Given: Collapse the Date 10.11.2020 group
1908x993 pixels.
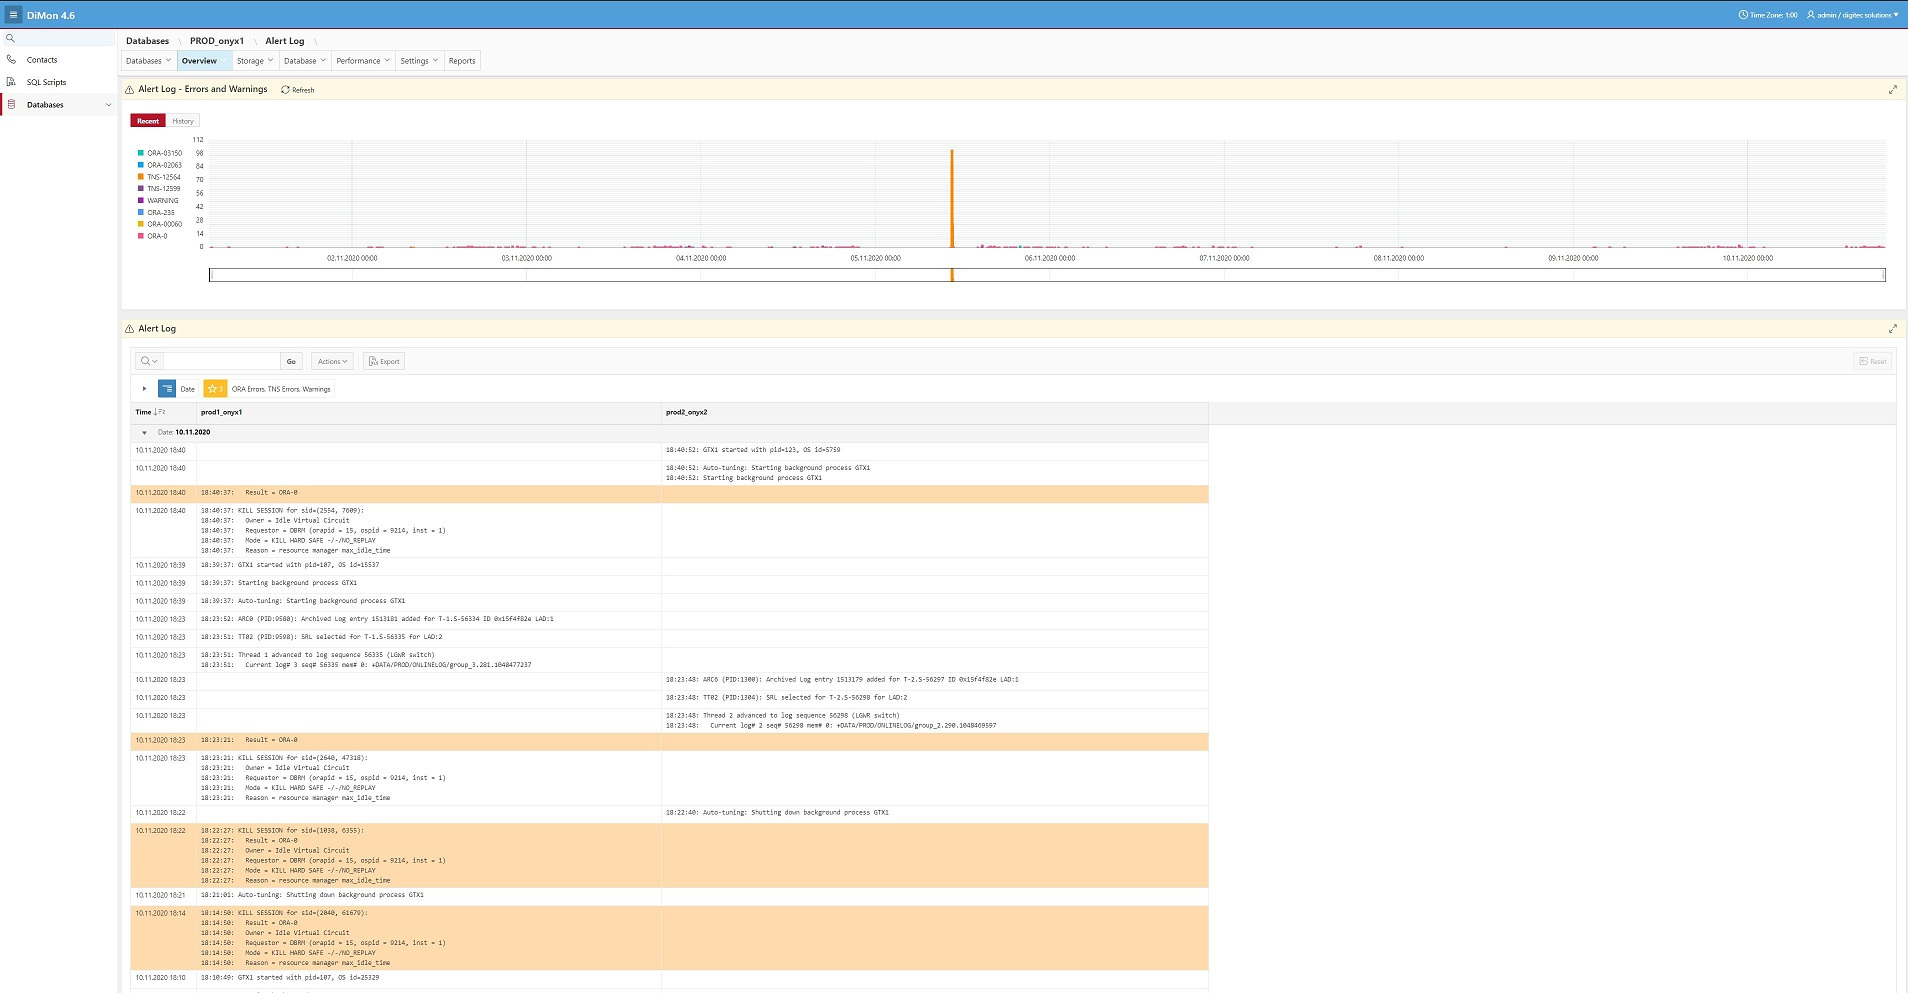Looking at the screenshot, I should coord(144,433).
